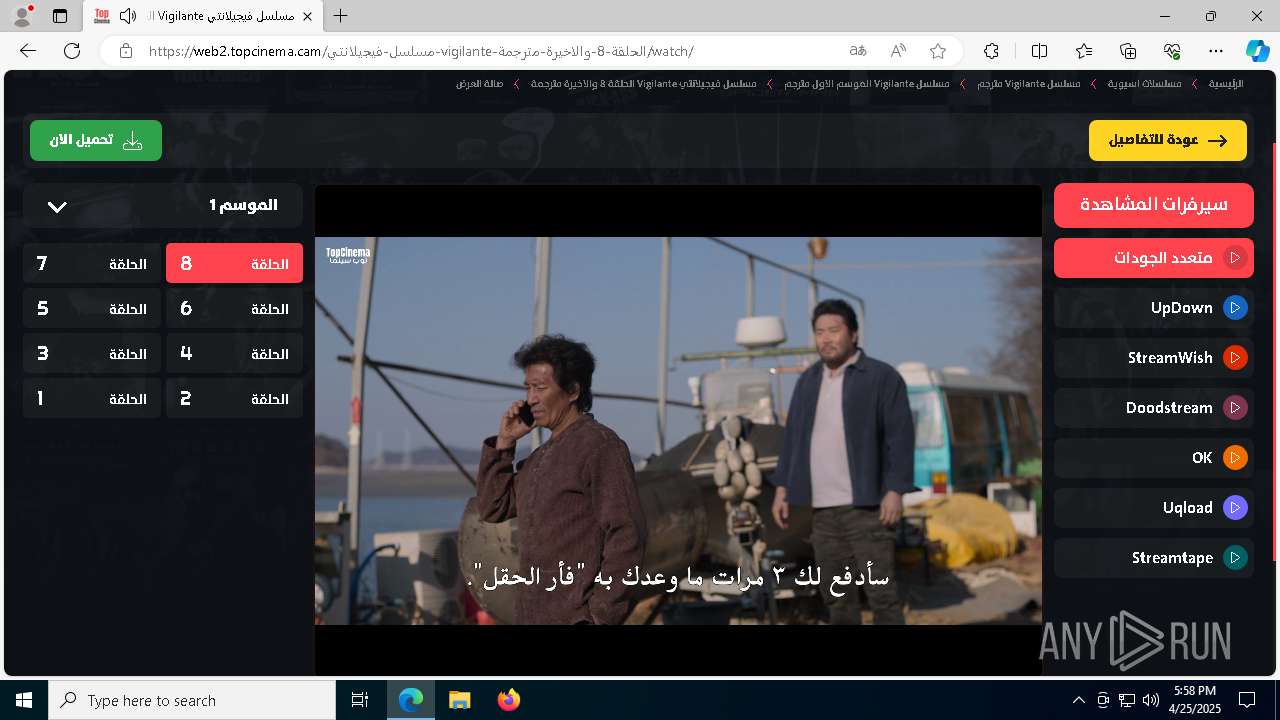Select episode 2
1280x720 pixels.
click(234, 399)
